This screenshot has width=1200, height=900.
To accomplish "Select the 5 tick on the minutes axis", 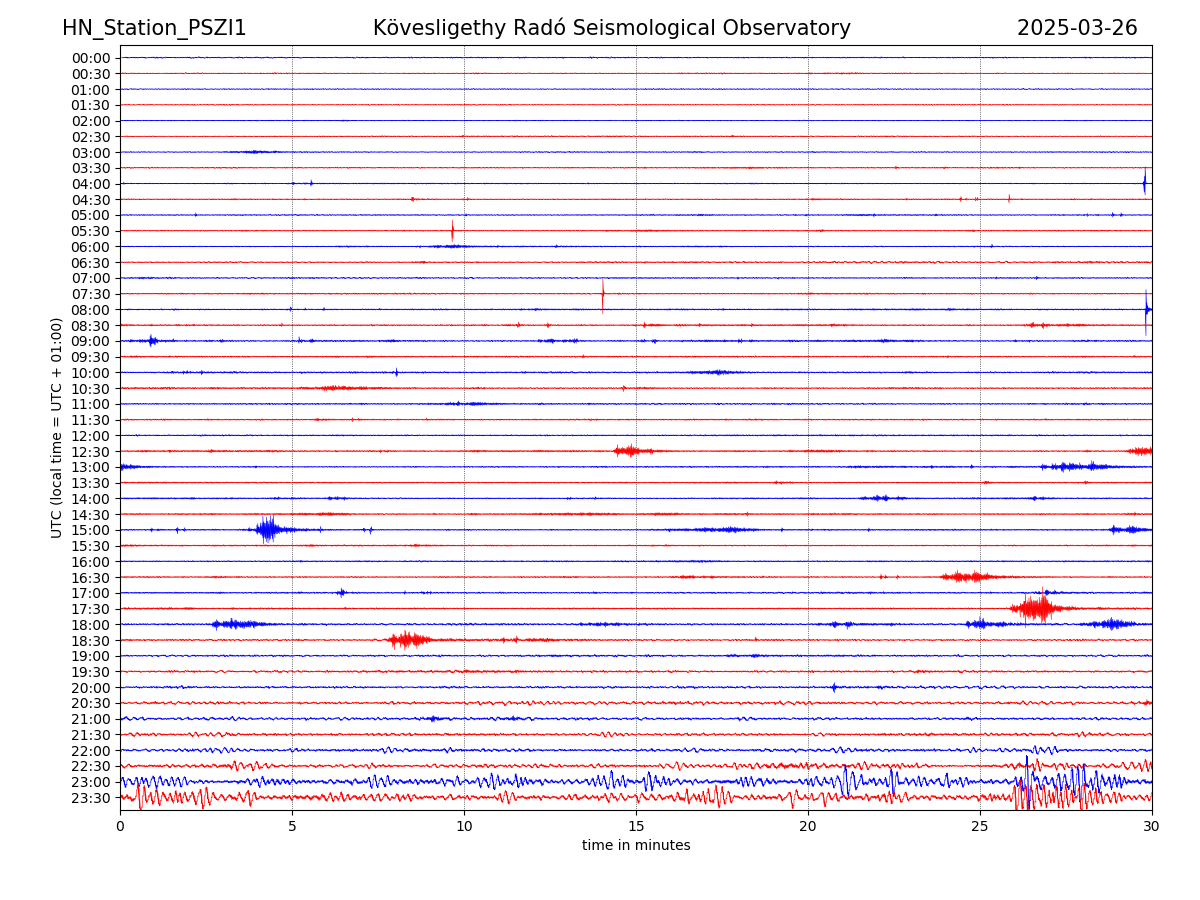I will (x=292, y=826).
